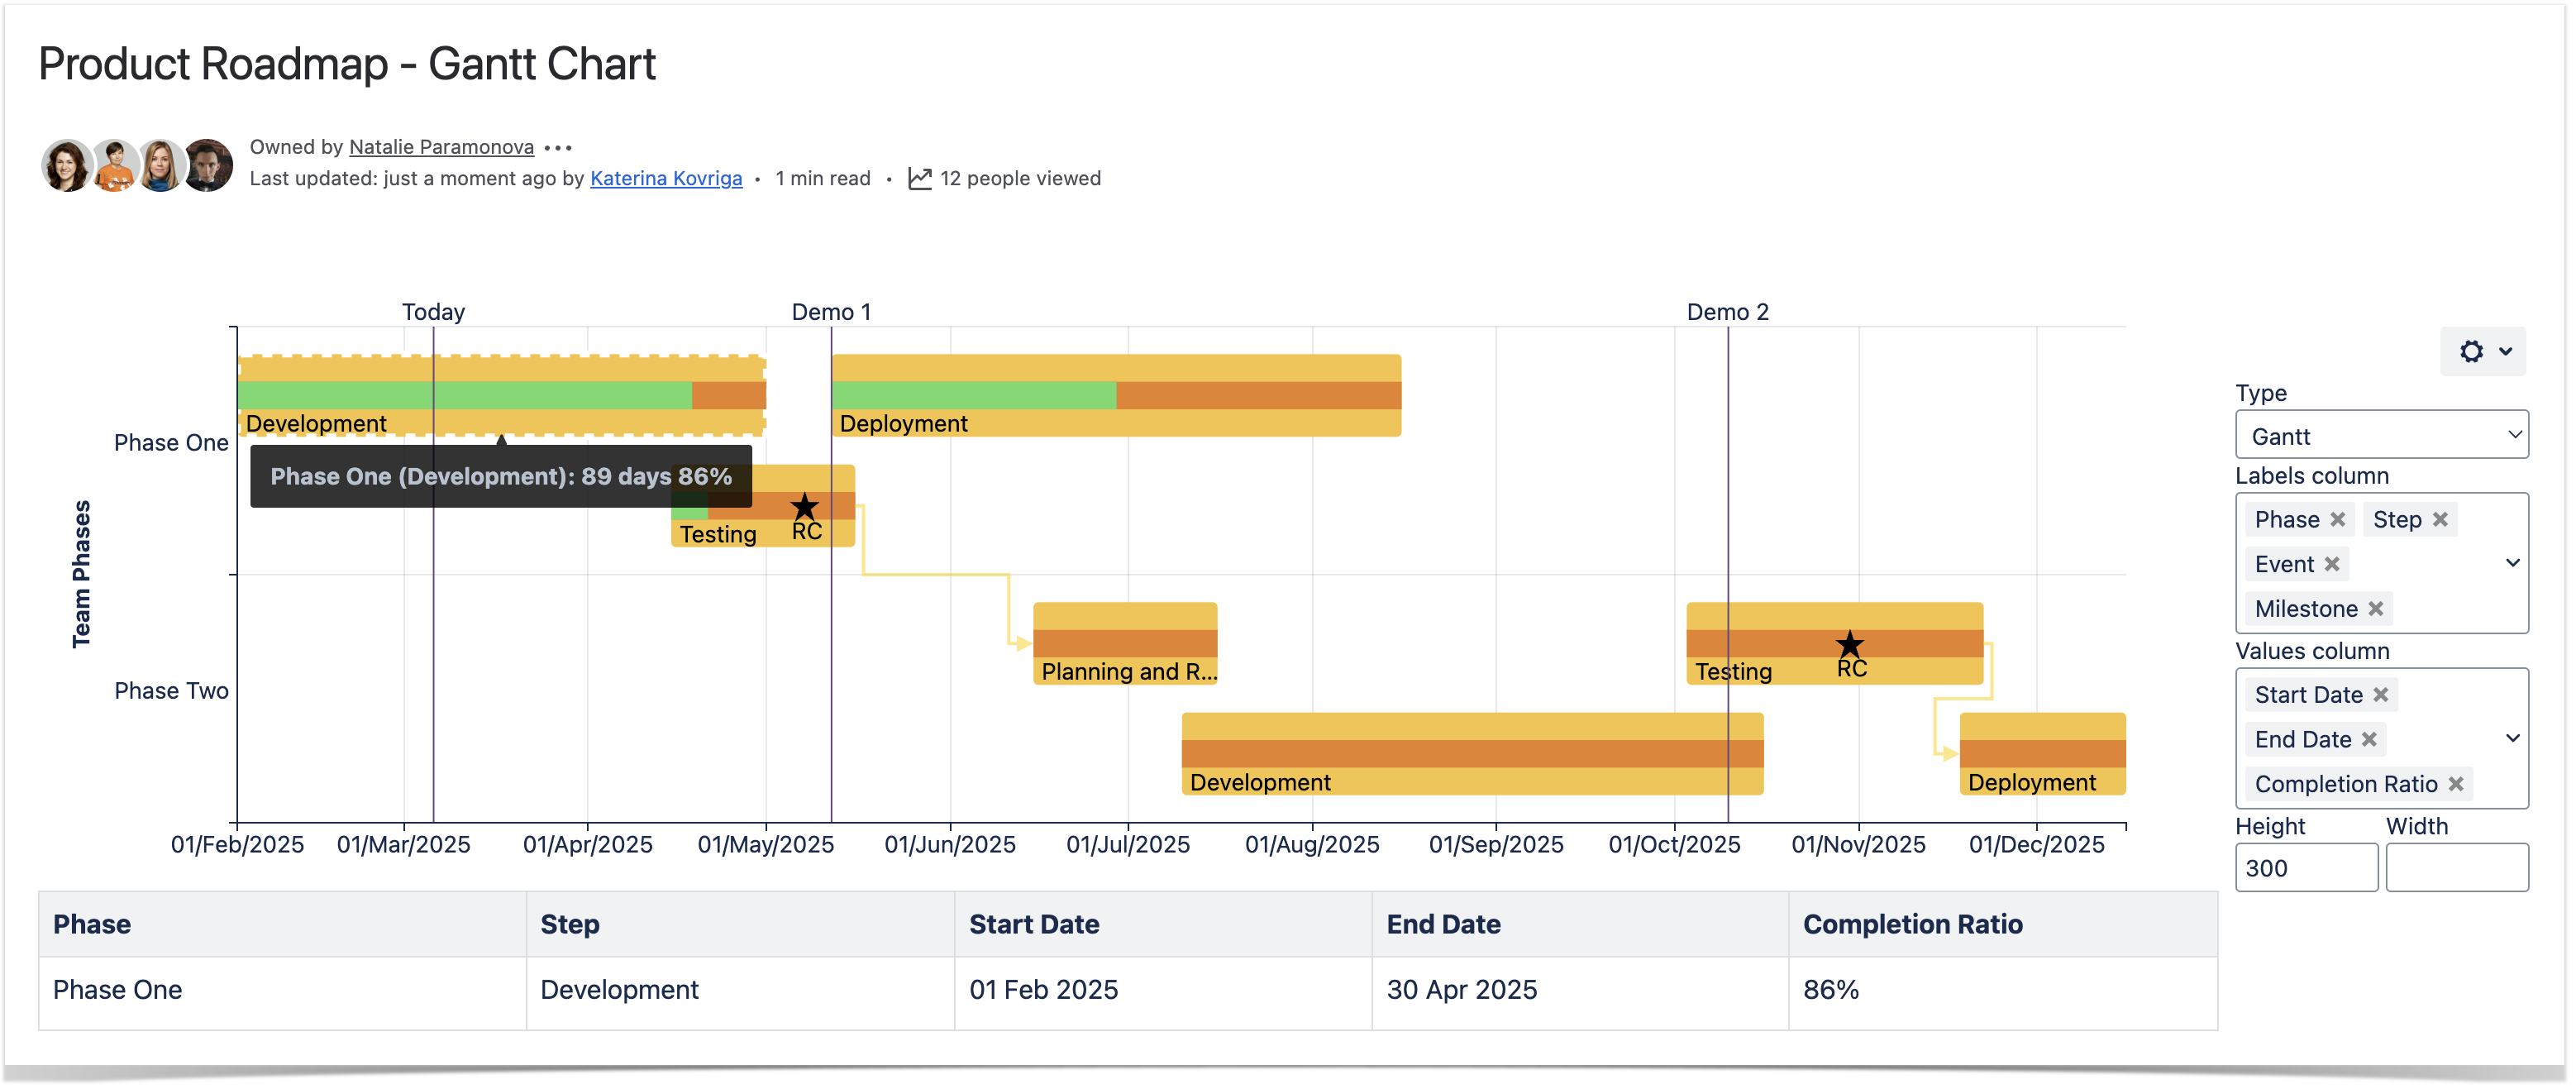Click the first avatar thumbnail
This screenshot has width=2576, height=1089.
66,166
